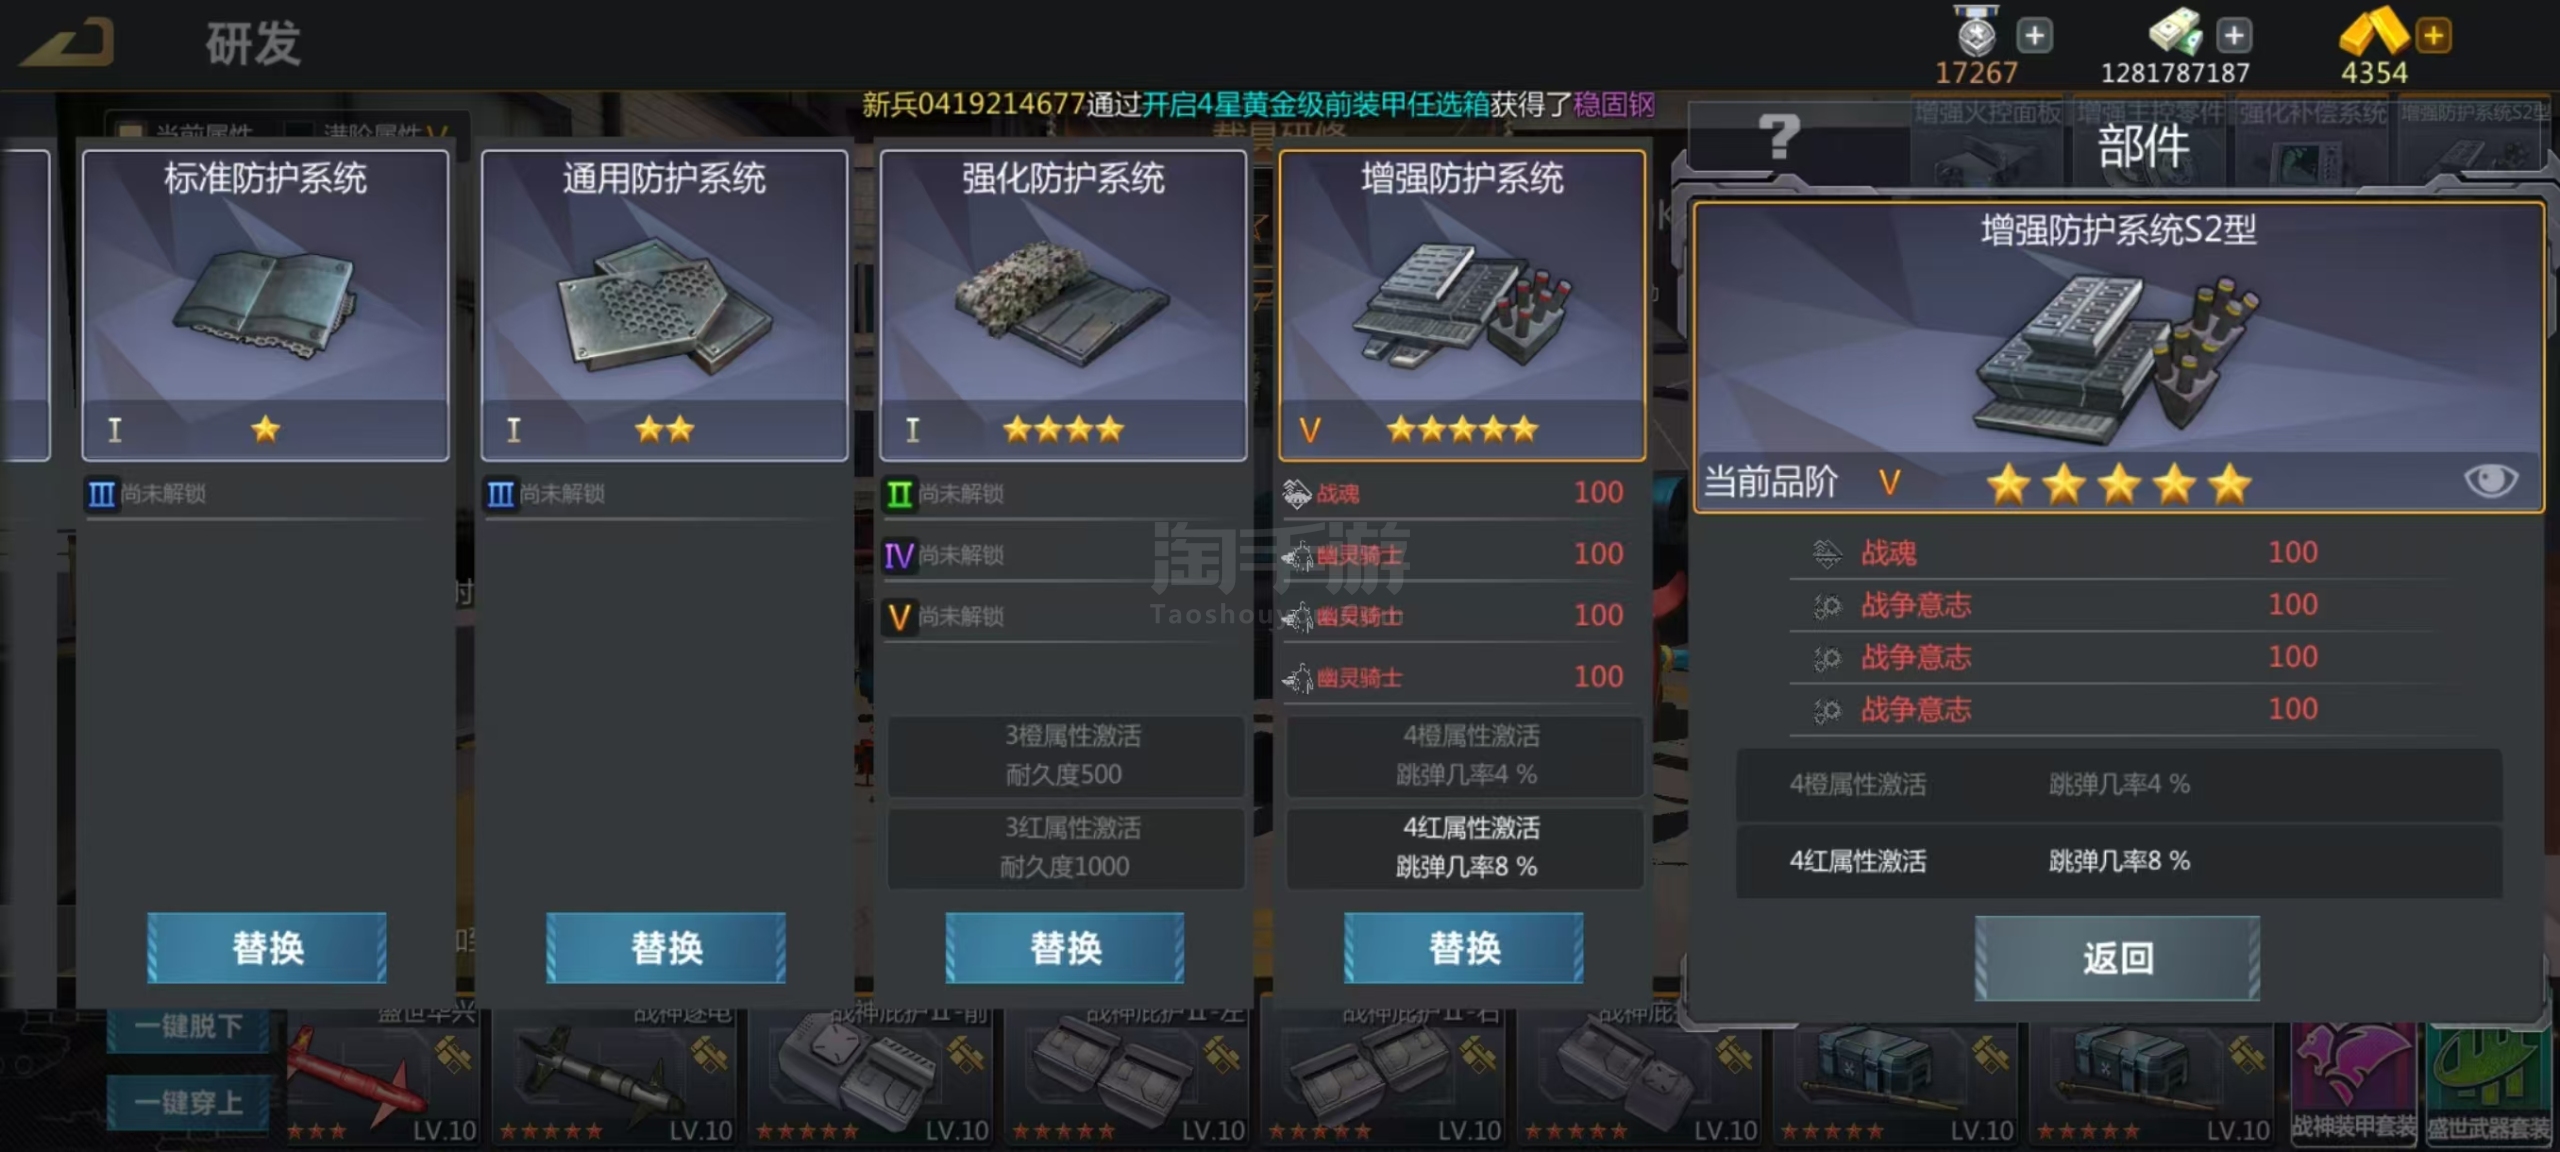Click the 返回 button
This screenshot has height=1152, width=2560.
(x=2117, y=958)
